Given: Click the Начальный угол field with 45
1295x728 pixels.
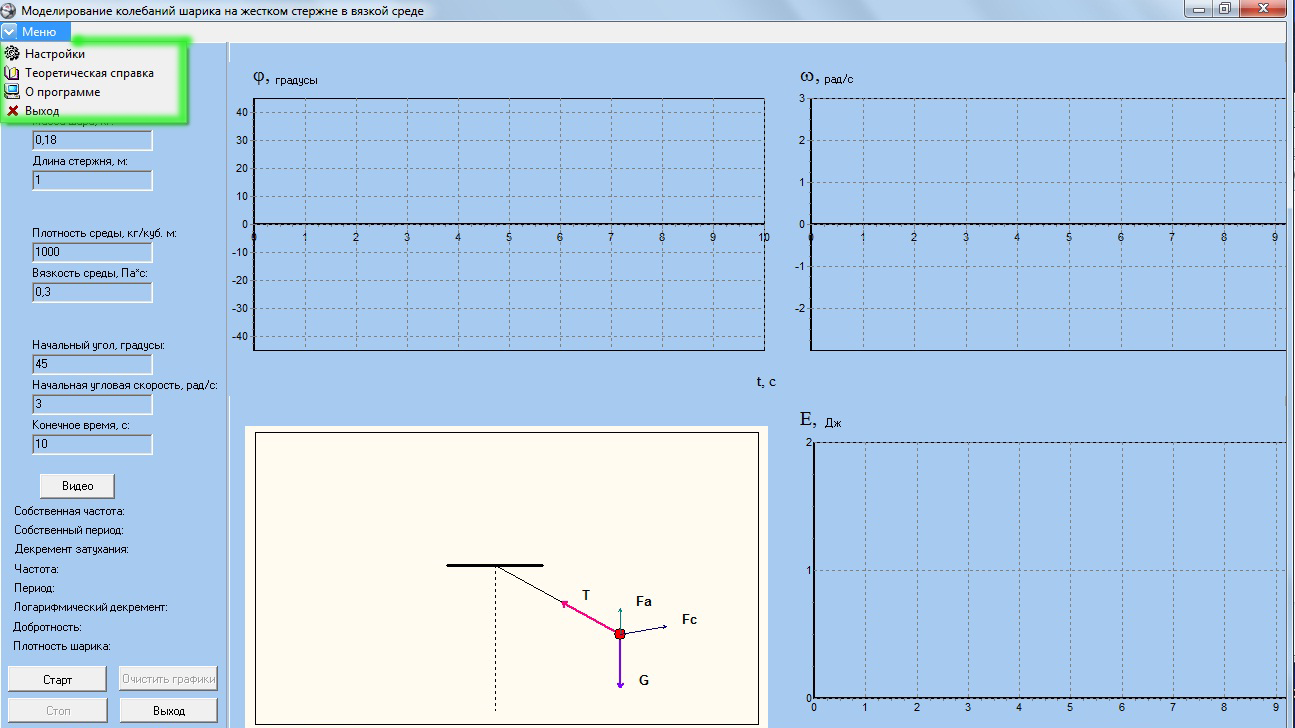Looking at the screenshot, I should (x=92, y=364).
